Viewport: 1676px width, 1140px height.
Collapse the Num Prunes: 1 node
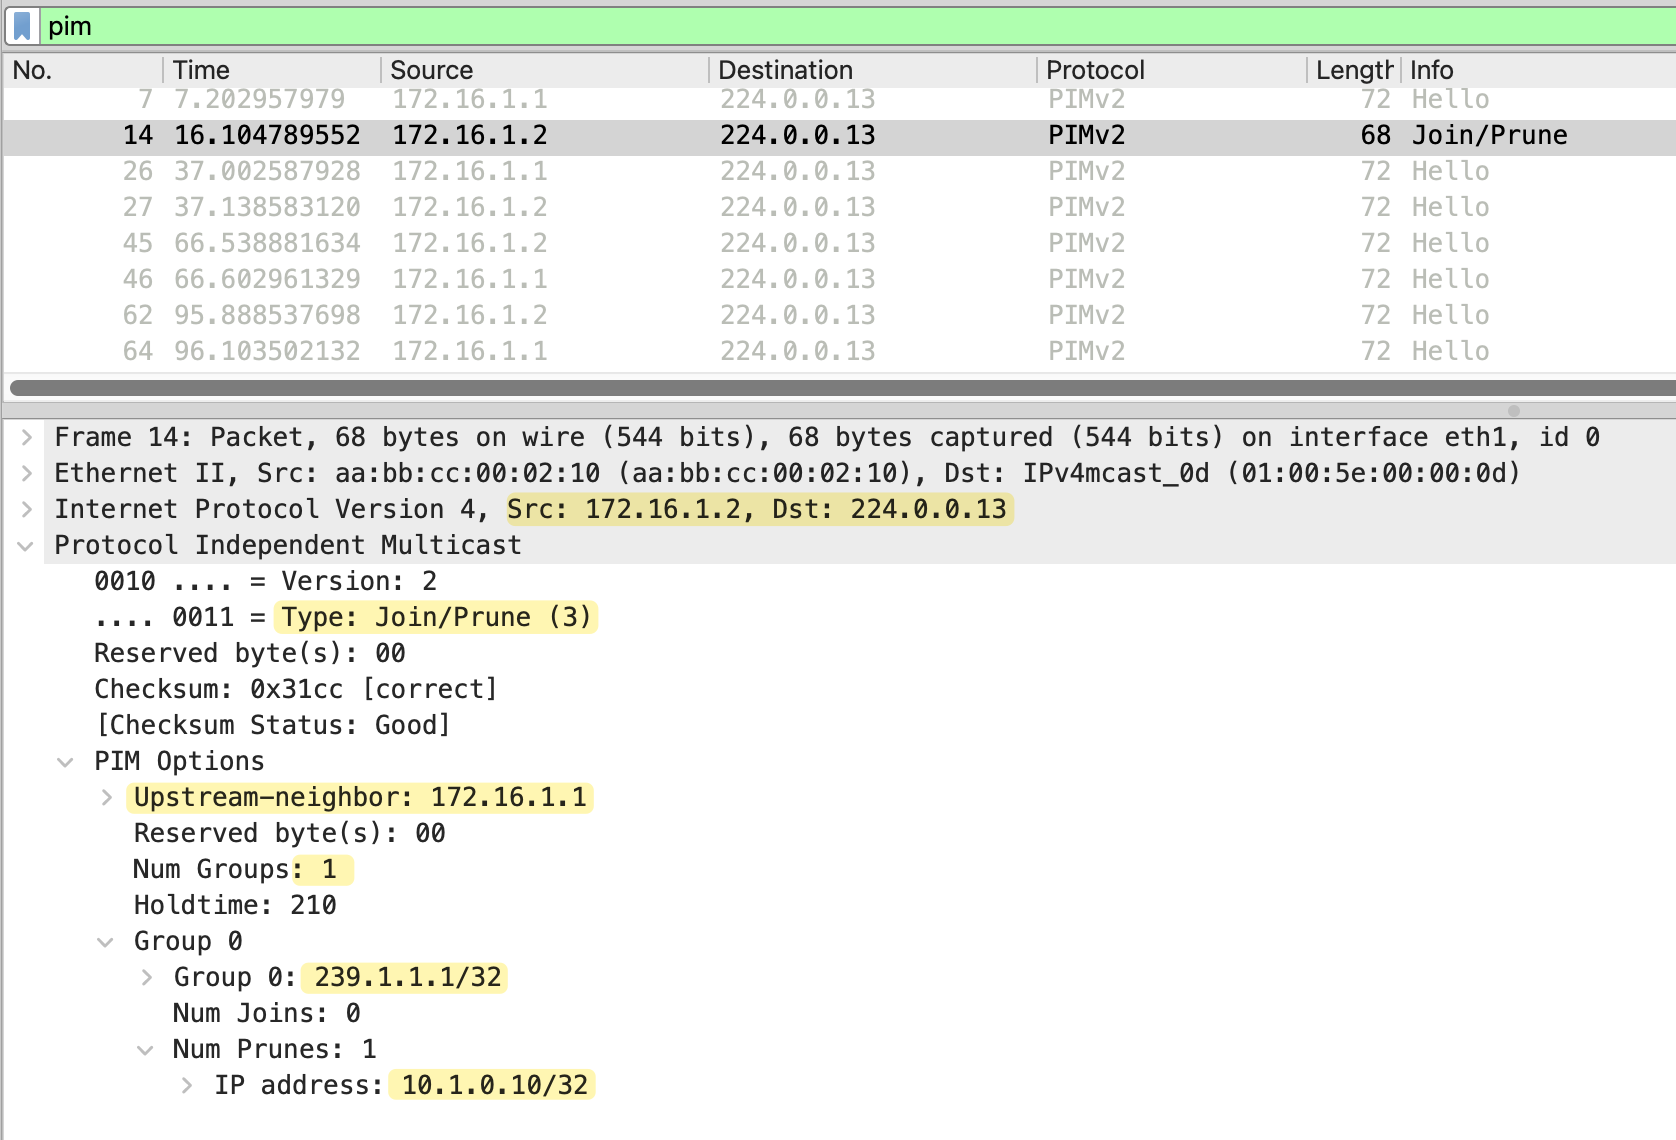146,1049
